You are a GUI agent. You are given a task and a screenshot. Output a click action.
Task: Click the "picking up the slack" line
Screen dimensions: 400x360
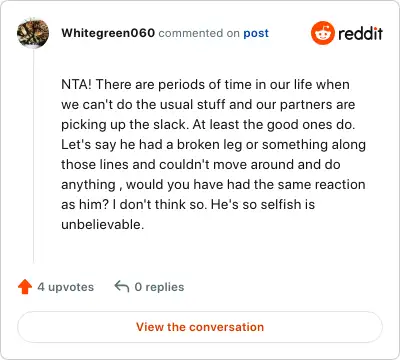[208, 125]
